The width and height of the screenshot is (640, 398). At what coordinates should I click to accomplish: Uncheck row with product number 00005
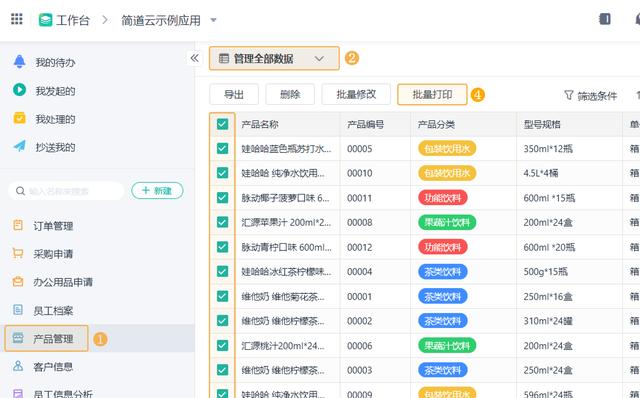click(222, 149)
